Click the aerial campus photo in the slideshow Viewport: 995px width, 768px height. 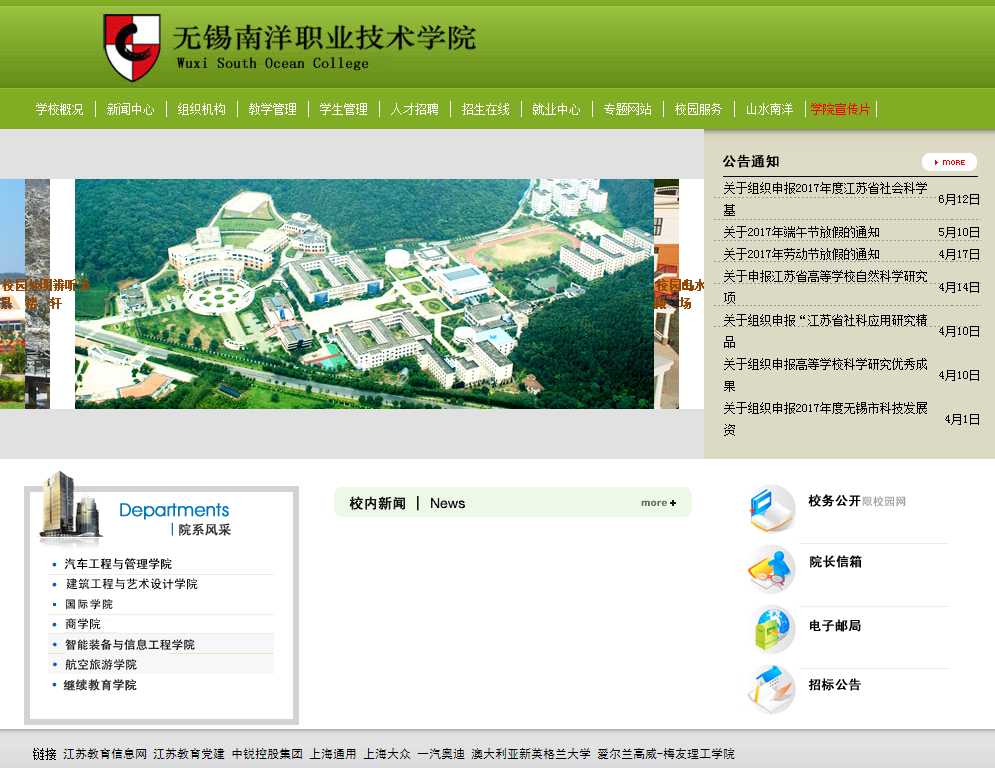[x=364, y=294]
